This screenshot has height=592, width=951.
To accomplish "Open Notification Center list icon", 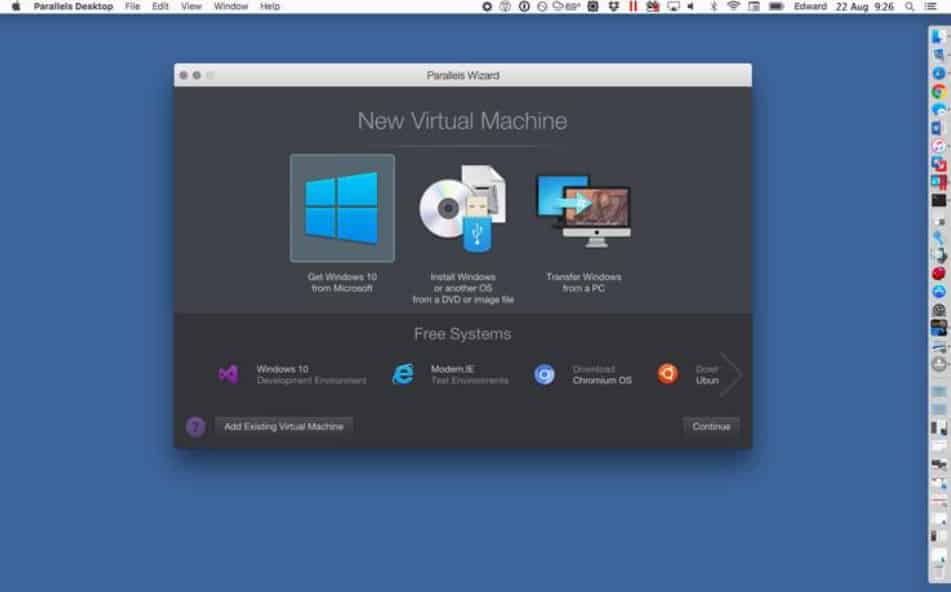I will 930,7.
